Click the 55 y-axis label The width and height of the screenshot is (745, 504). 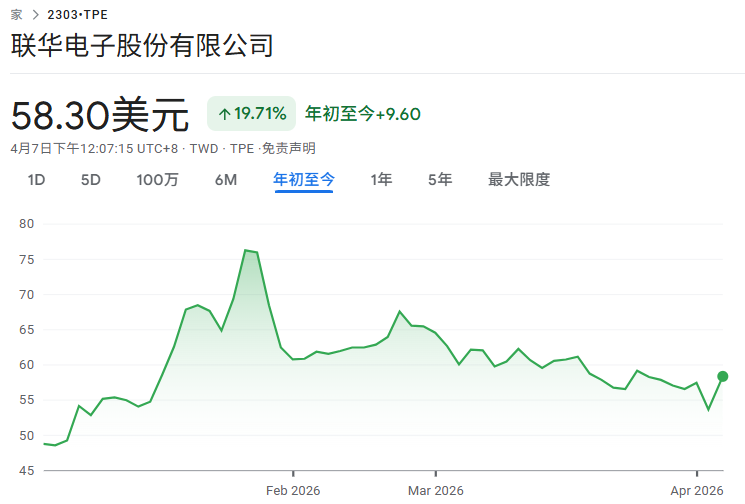pos(27,400)
